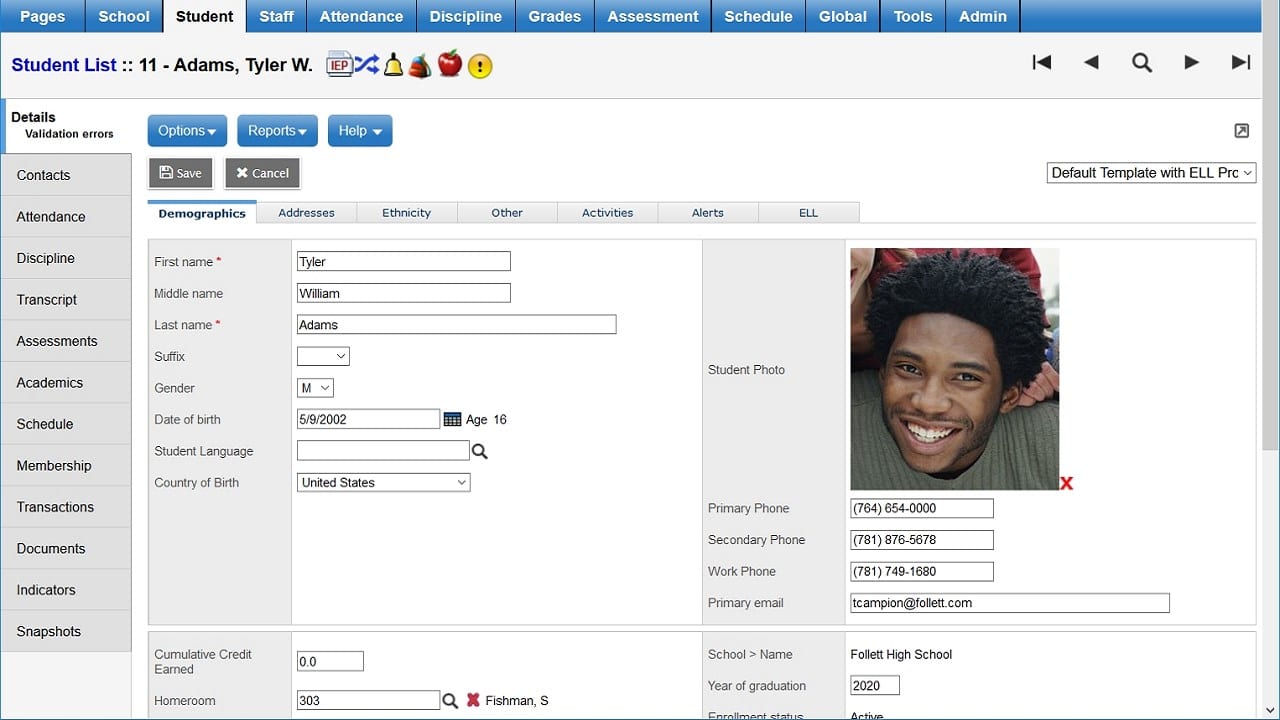Advance to the next student record
1280x720 pixels.
point(1191,62)
